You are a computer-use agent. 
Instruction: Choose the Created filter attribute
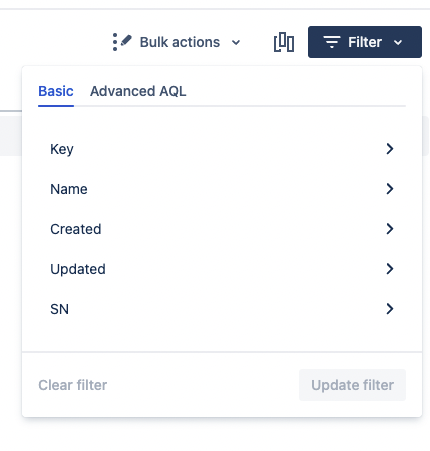click(x=222, y=229)
